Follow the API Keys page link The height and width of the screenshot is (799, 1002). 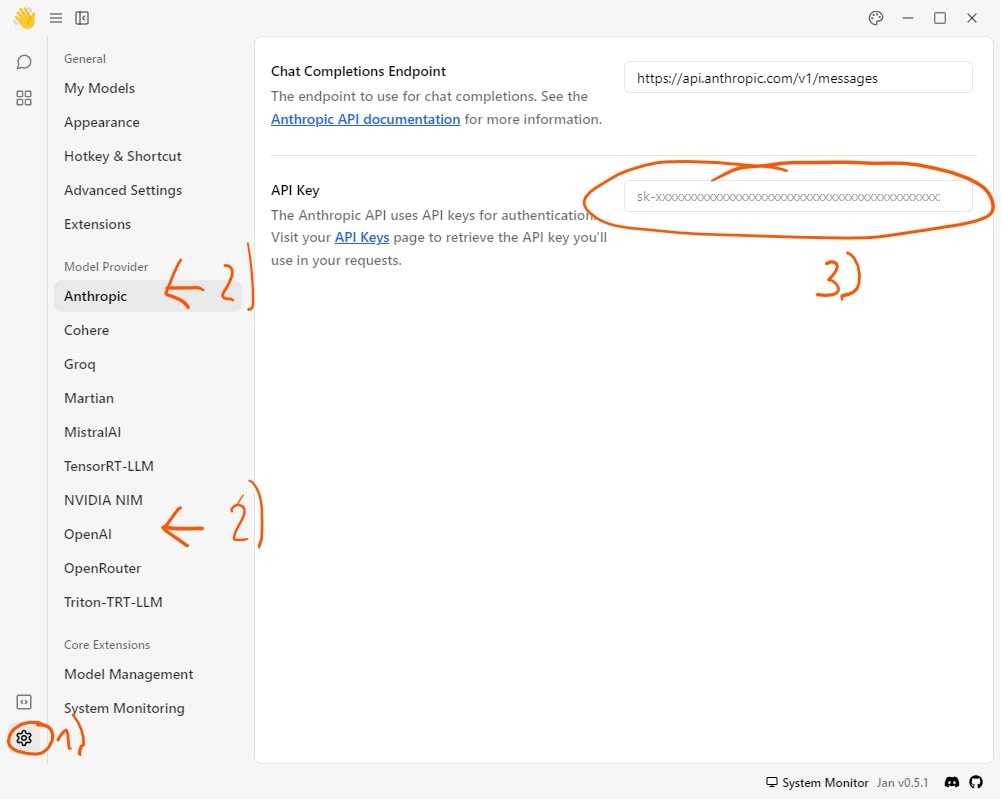[x=361, y=238]
